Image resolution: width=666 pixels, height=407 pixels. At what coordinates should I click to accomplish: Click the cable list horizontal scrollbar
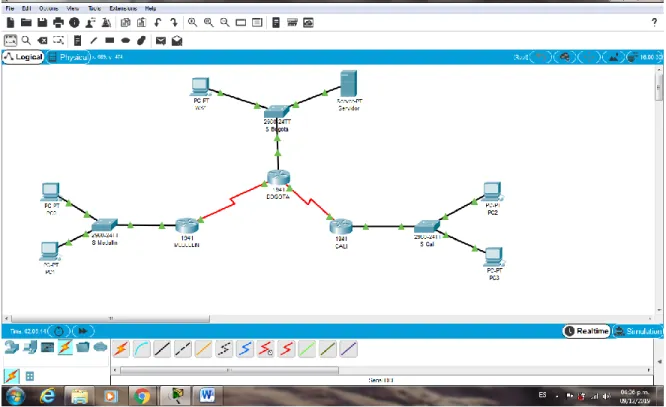click(x=229, y=370)
